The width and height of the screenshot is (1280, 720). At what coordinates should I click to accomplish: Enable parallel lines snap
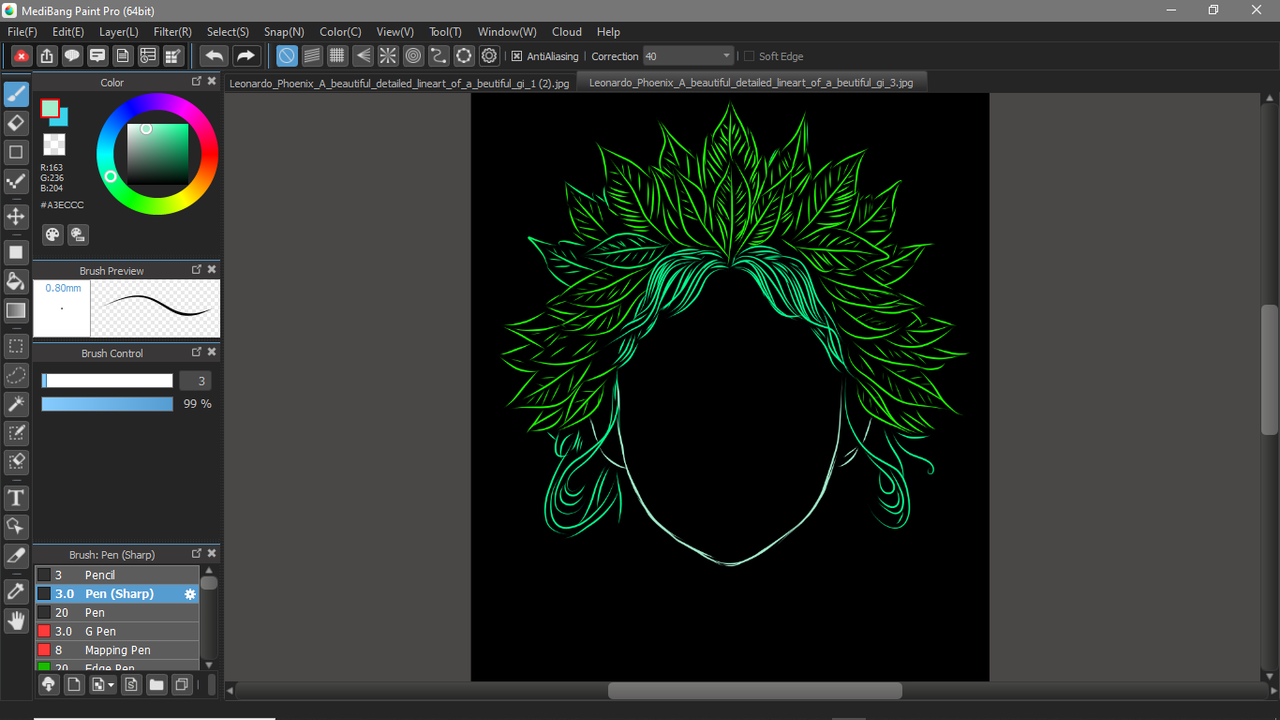pyautogui.click(x=312, y=56)
